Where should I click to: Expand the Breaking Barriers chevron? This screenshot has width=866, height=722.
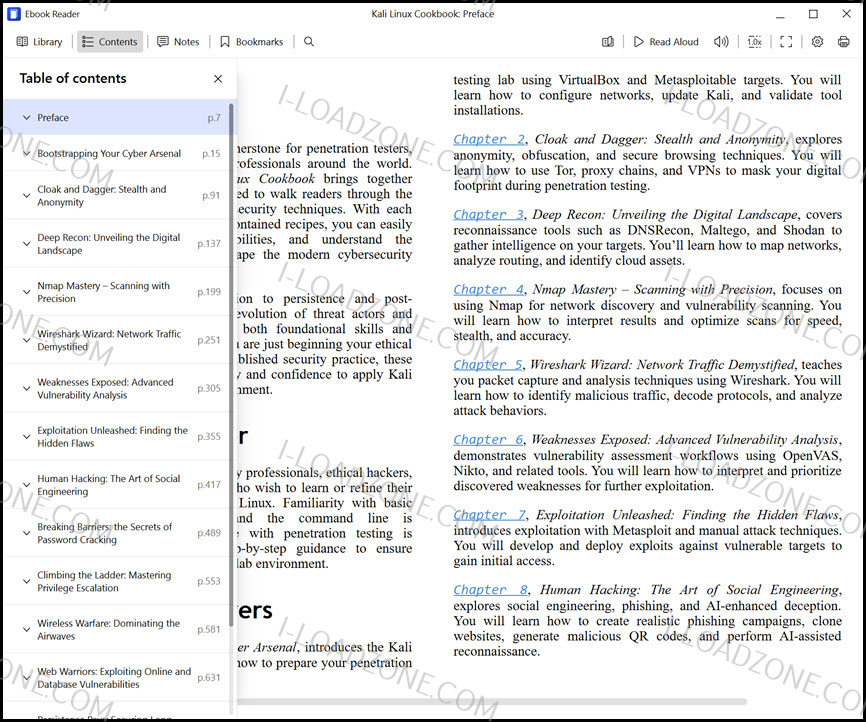pos(26,533)
